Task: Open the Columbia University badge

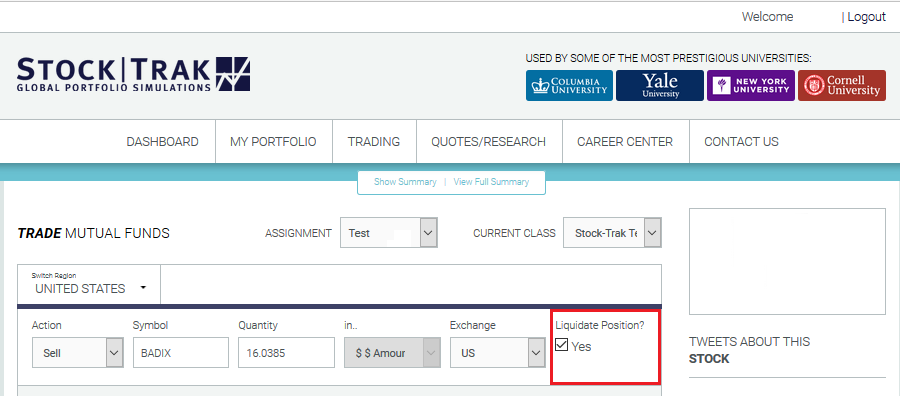Action: coord(569,85)
